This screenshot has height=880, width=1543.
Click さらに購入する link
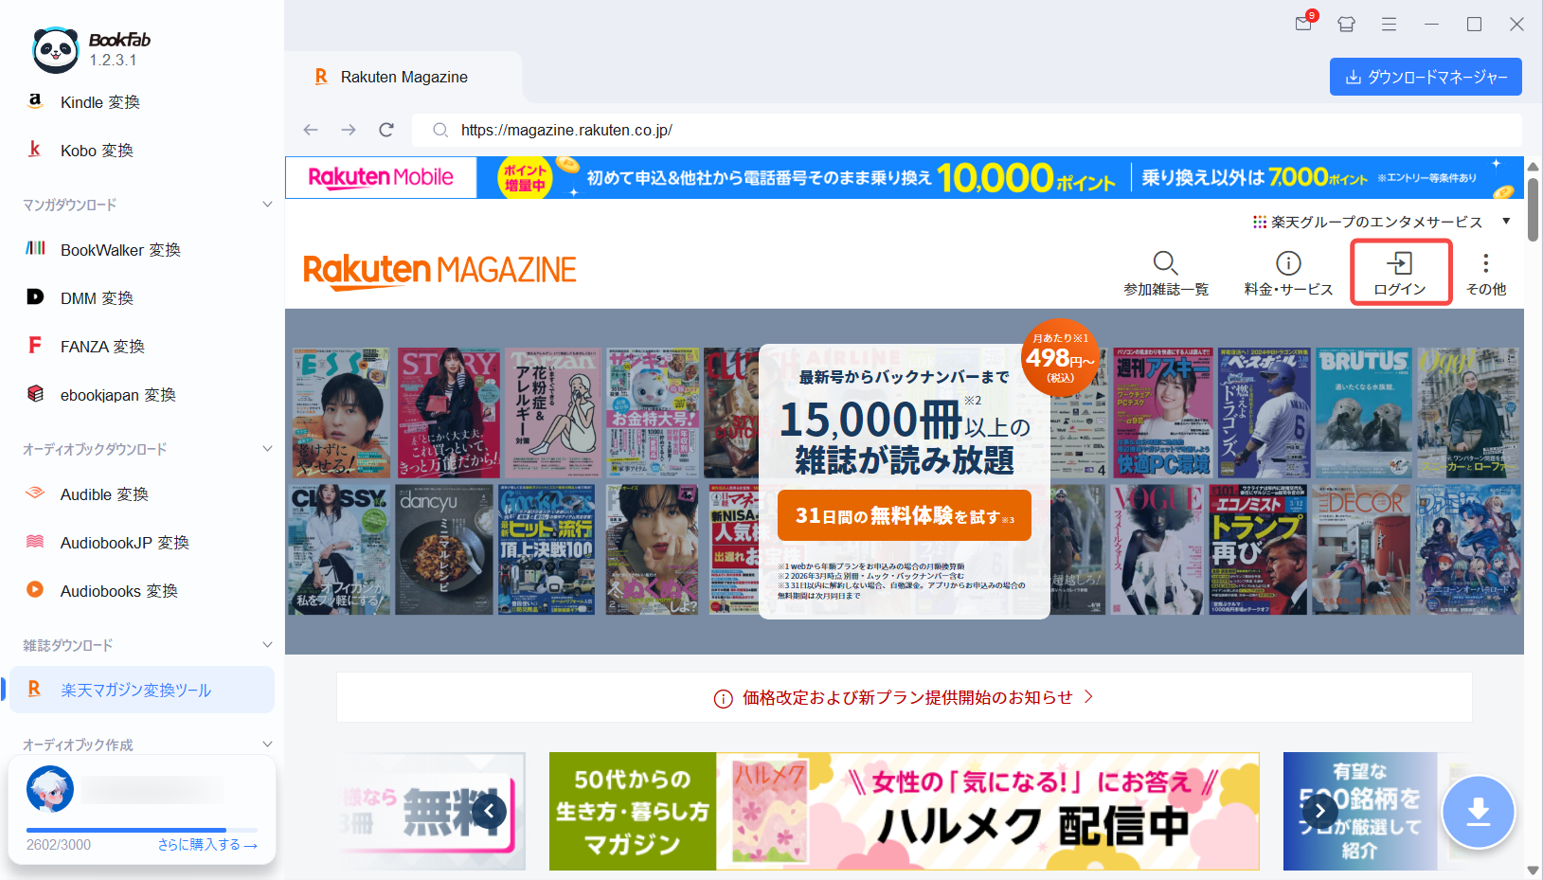click(x=207, y=845)
